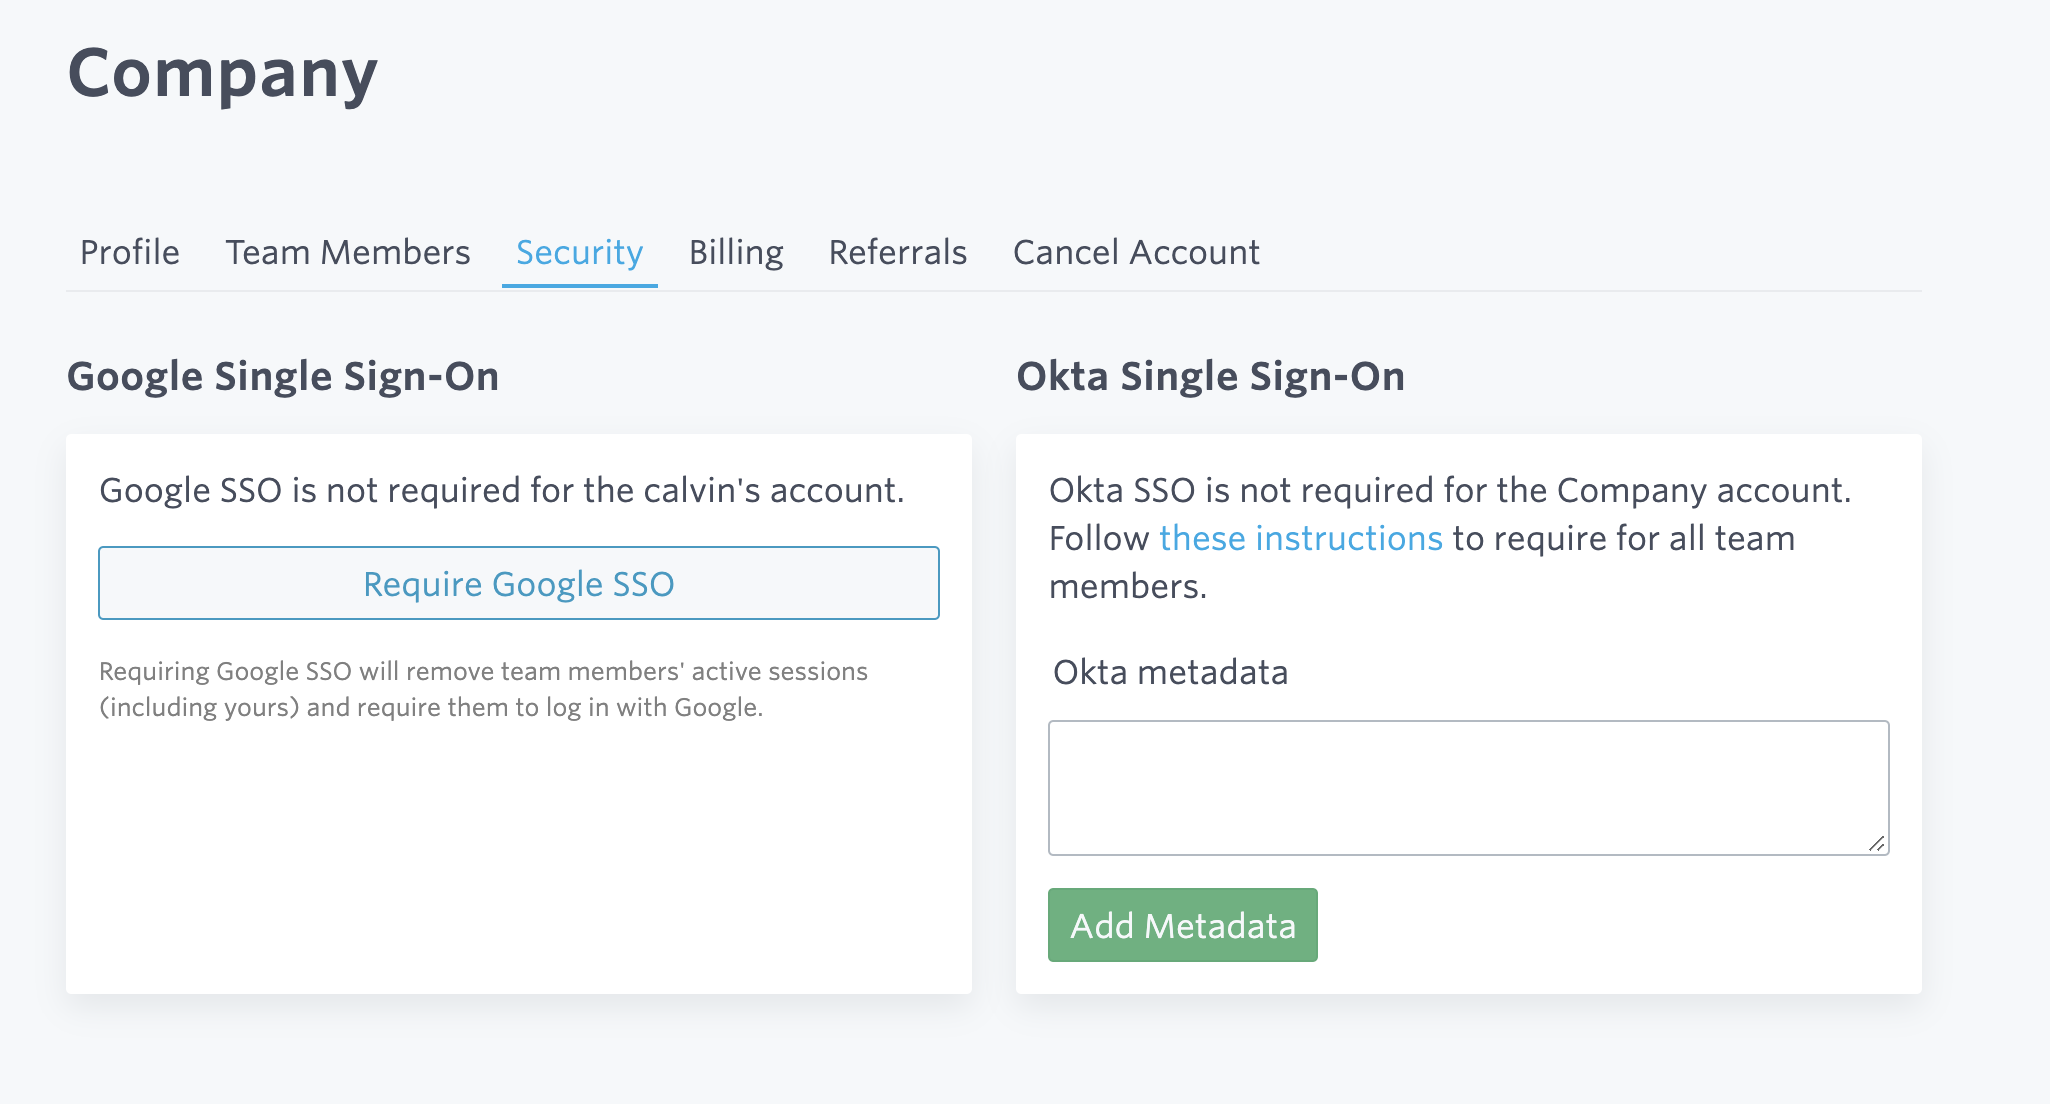Screen dimensions: 2050x1104
Task: Open the Team Members tab
Action: pos(348,252)
